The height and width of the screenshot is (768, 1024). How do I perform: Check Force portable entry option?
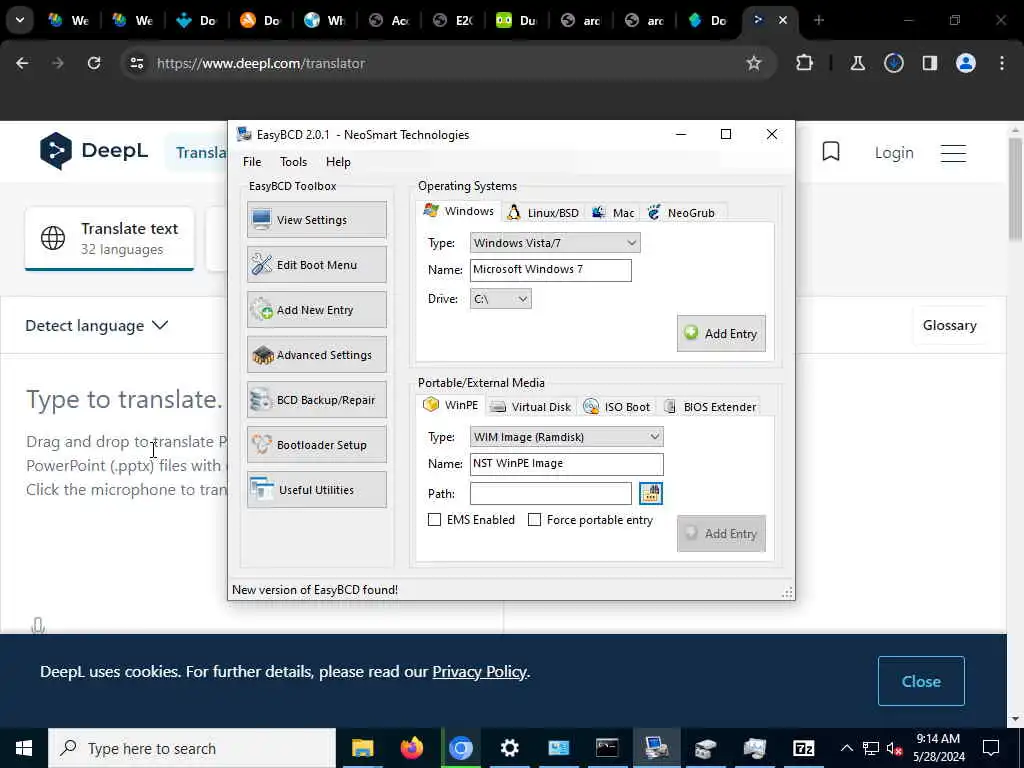[534, 520]
